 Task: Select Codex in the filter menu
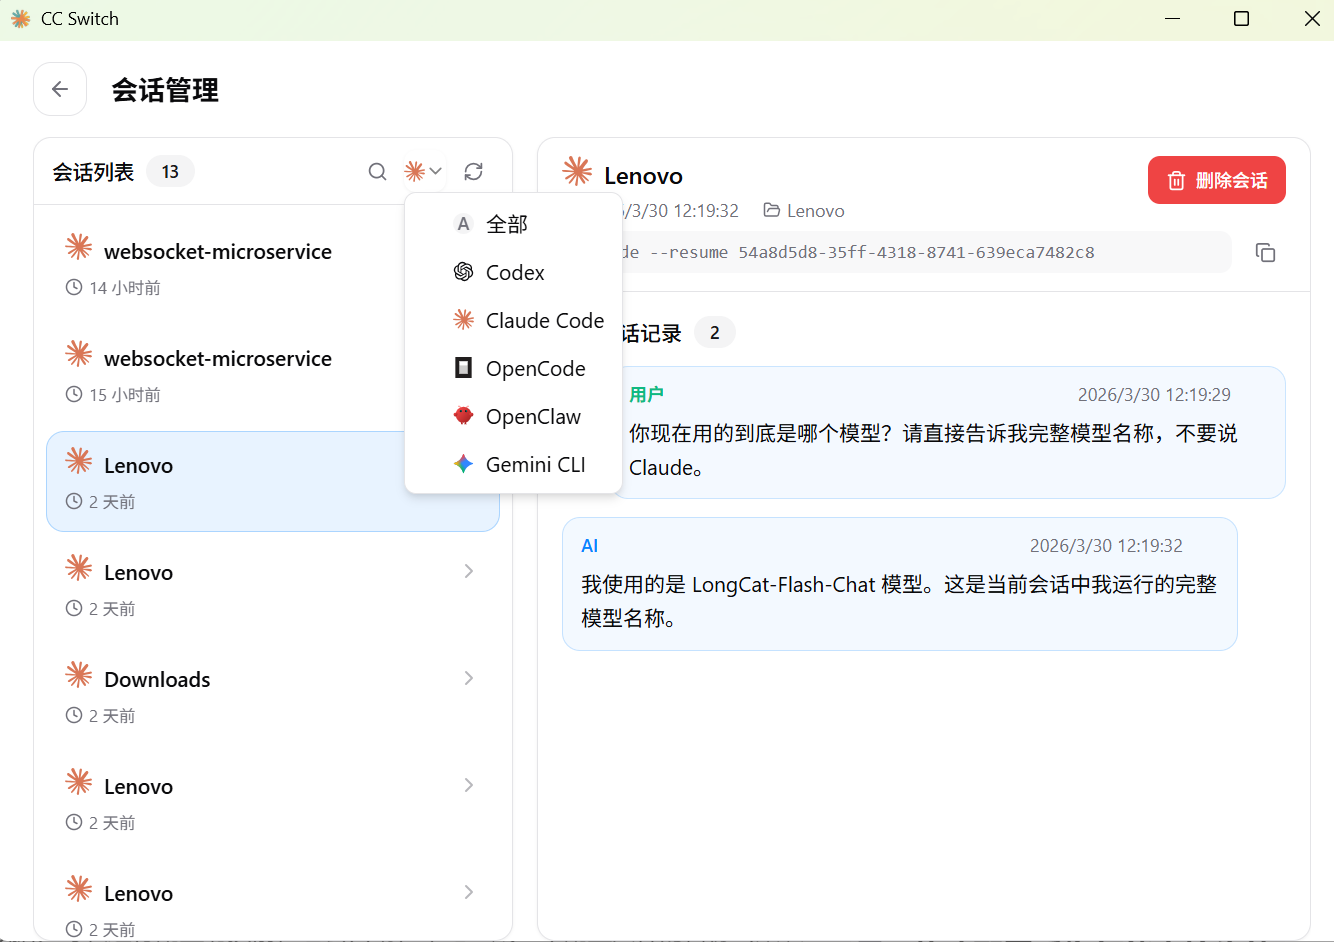coord(513,272)
